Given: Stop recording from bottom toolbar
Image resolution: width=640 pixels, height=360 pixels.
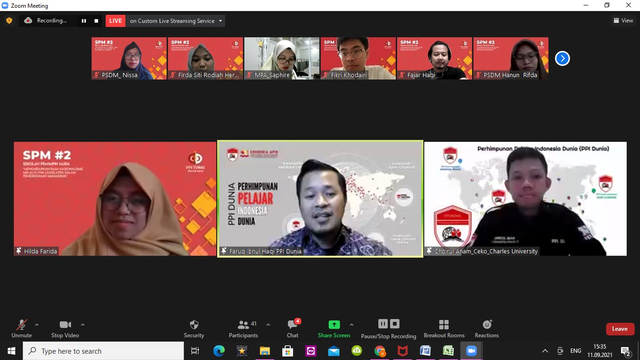Looking at the screenshot, I should (395, 324).
